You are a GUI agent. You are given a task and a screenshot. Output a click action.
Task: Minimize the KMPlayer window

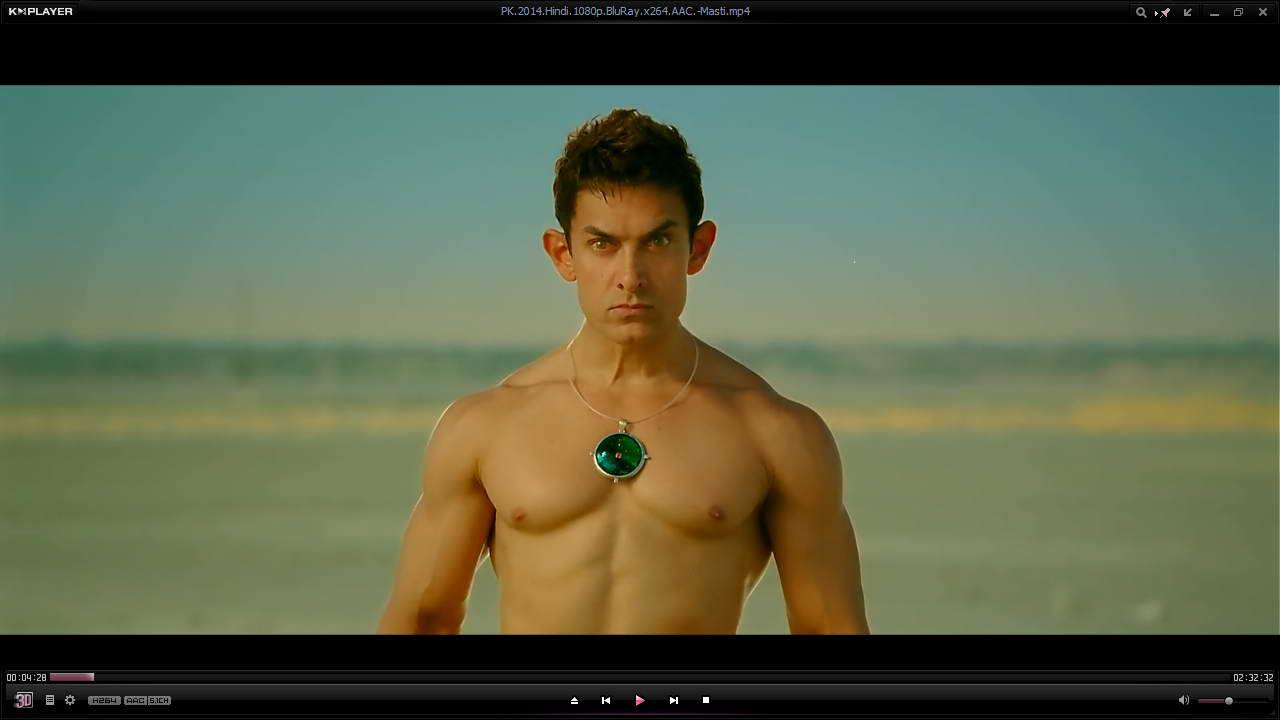(x=1214, y=12)
